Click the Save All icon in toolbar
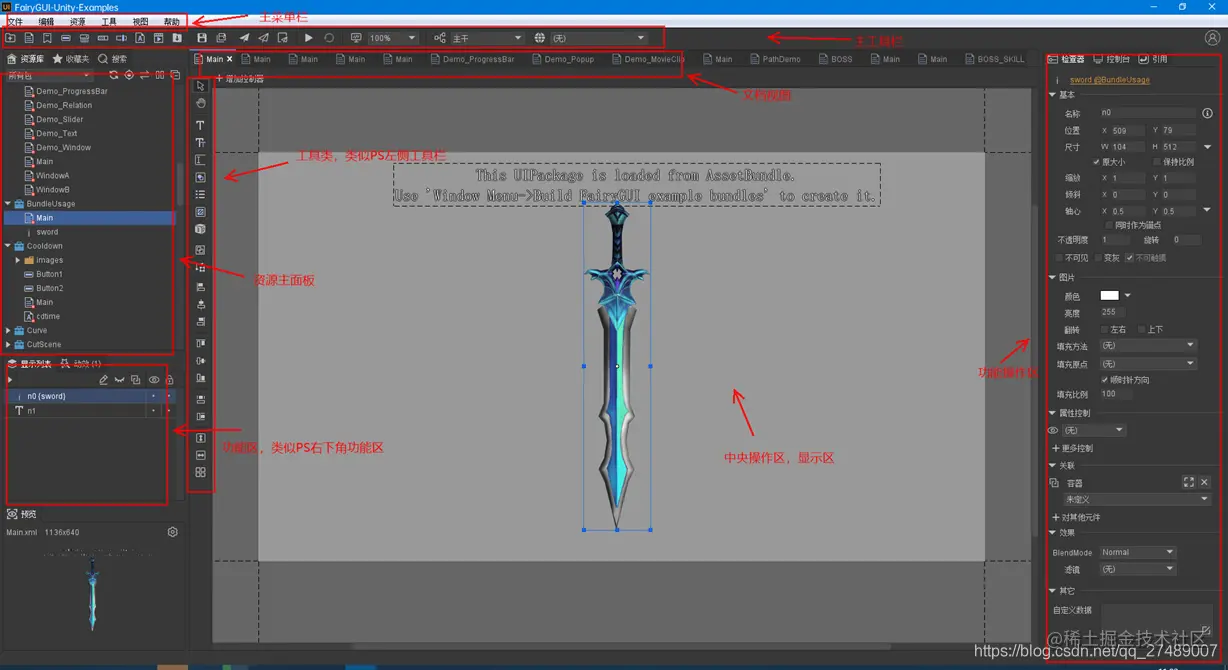 point(221,38)
